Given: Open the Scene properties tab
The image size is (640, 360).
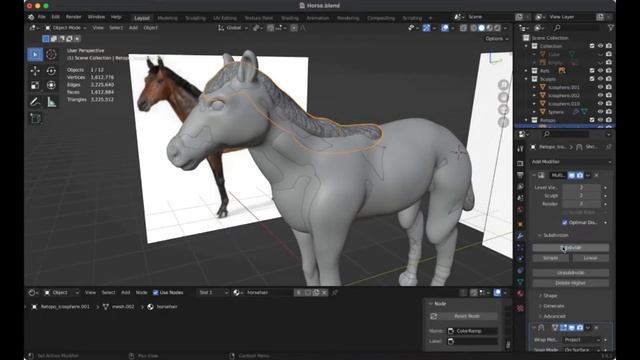Looking at the screenshot, I should pyautogui.click(x=520, y=198).
